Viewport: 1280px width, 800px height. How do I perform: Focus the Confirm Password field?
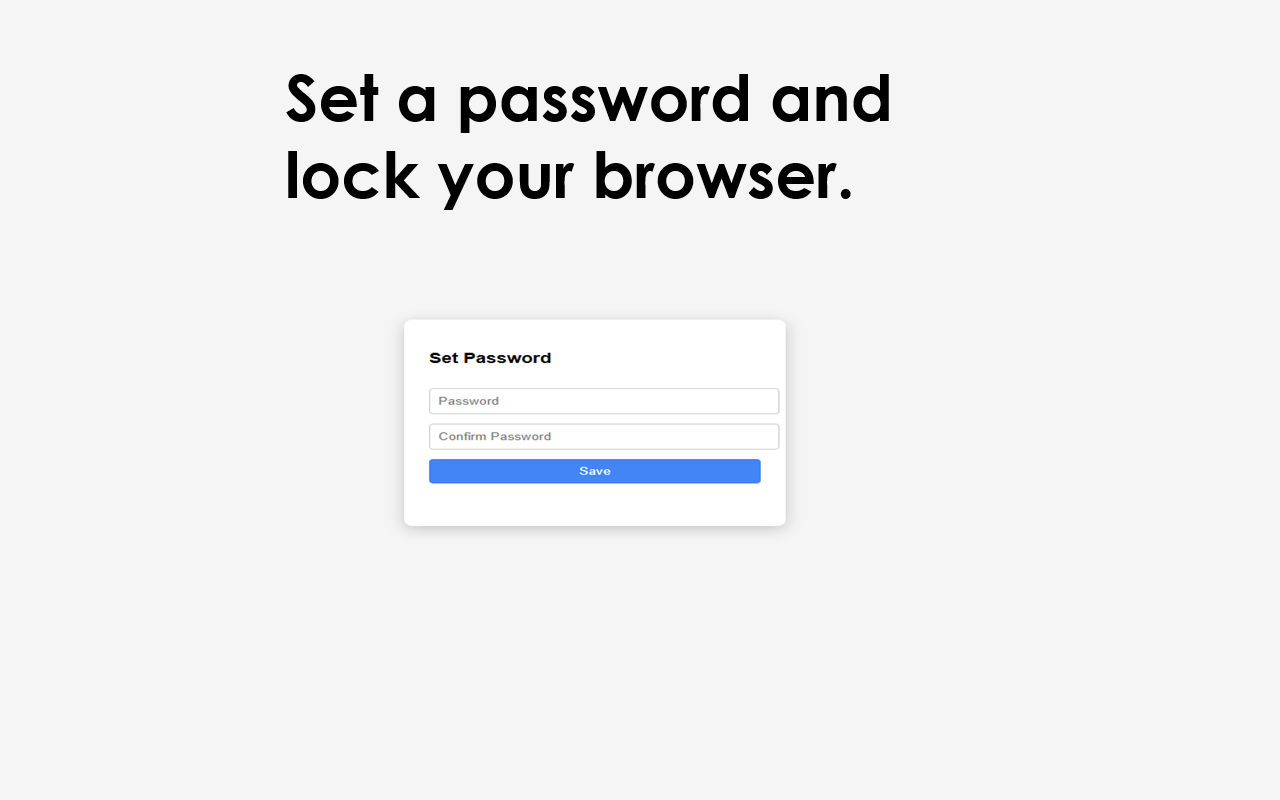pyautogui.click(x=604, y=436)
